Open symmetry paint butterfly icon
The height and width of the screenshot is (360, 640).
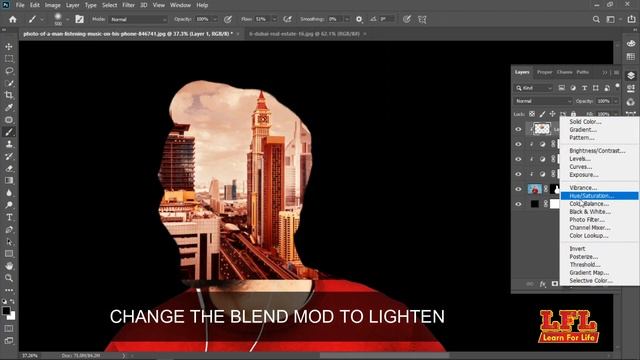point(422,19)
